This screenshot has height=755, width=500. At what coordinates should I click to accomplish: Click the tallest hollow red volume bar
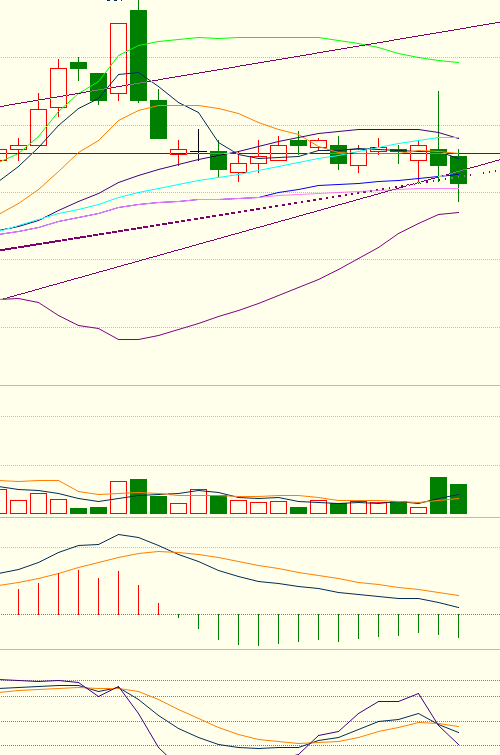(118, 497)
